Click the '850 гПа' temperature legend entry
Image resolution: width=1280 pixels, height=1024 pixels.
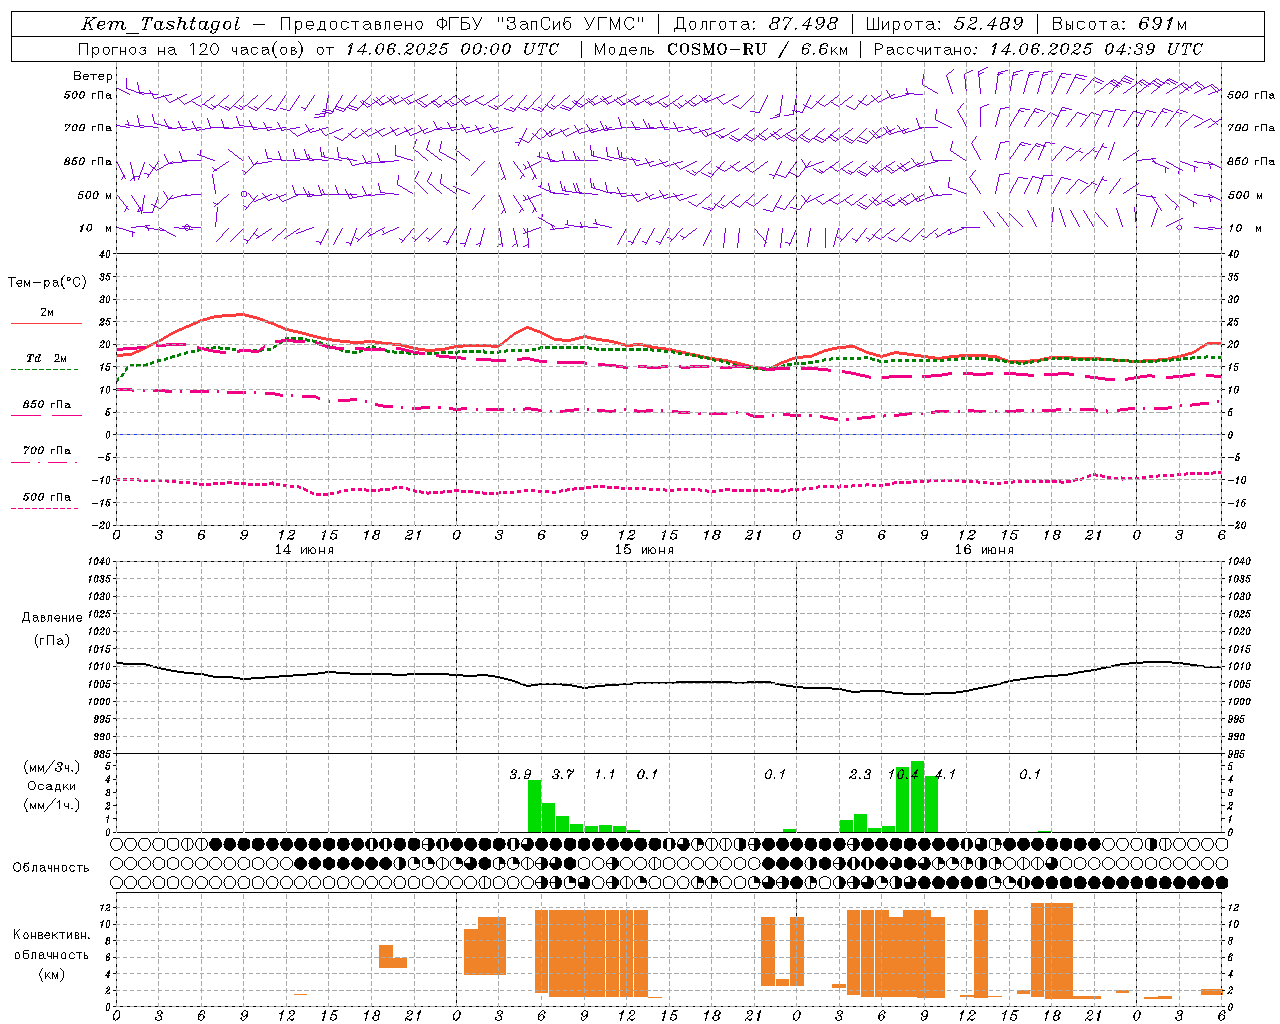[46, 405]
